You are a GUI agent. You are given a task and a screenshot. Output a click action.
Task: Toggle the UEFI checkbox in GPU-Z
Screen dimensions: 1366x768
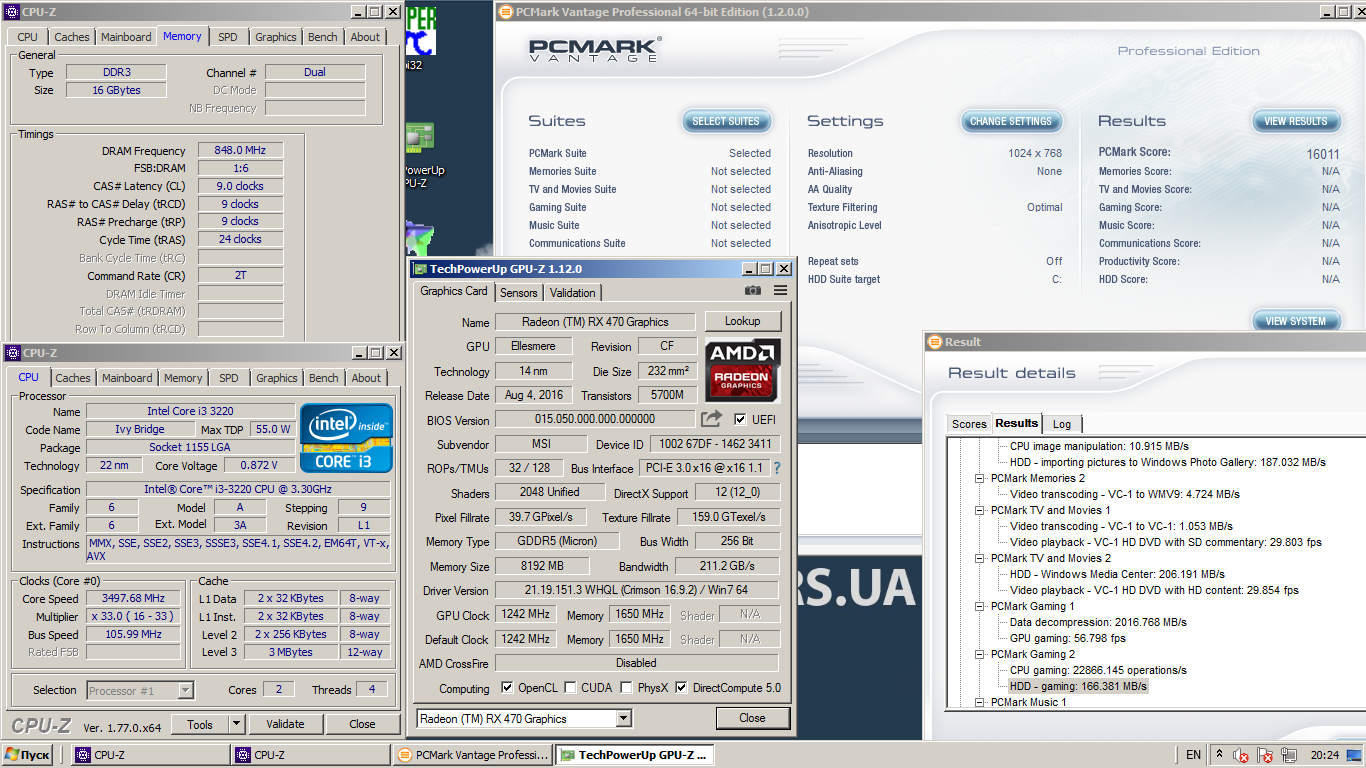coord(740,419)
